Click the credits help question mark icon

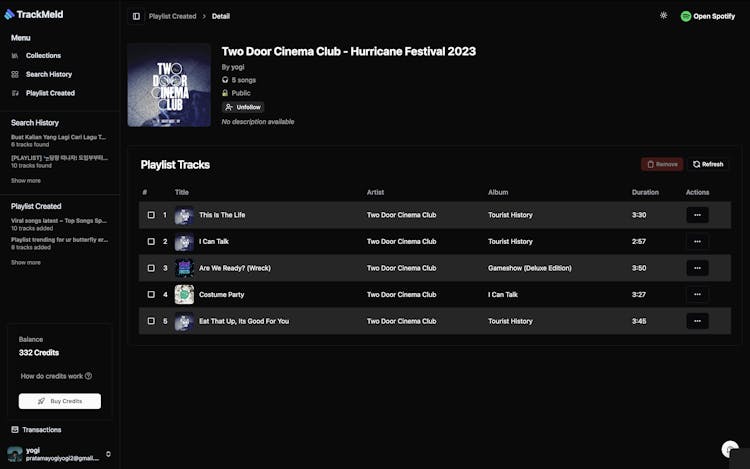(88, 376)
